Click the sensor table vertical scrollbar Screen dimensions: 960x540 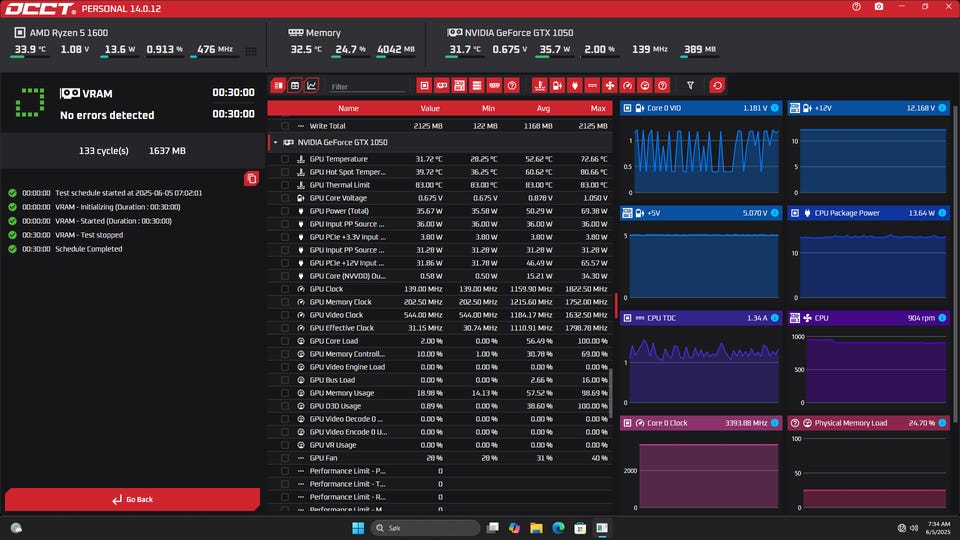tap(610, 392)
